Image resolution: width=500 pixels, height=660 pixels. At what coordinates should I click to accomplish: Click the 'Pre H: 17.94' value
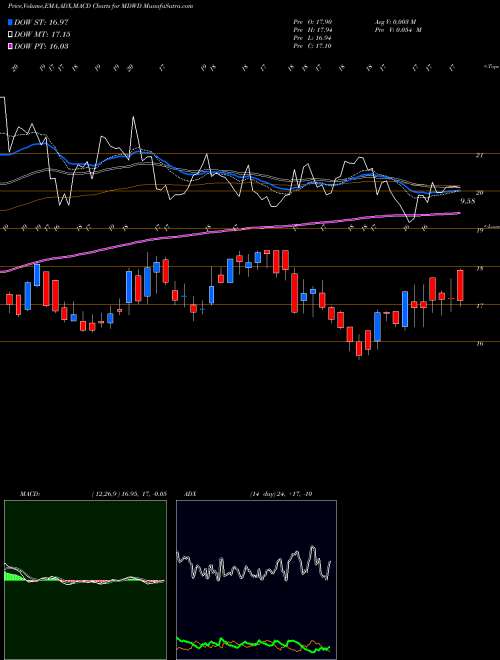(313, 30)
